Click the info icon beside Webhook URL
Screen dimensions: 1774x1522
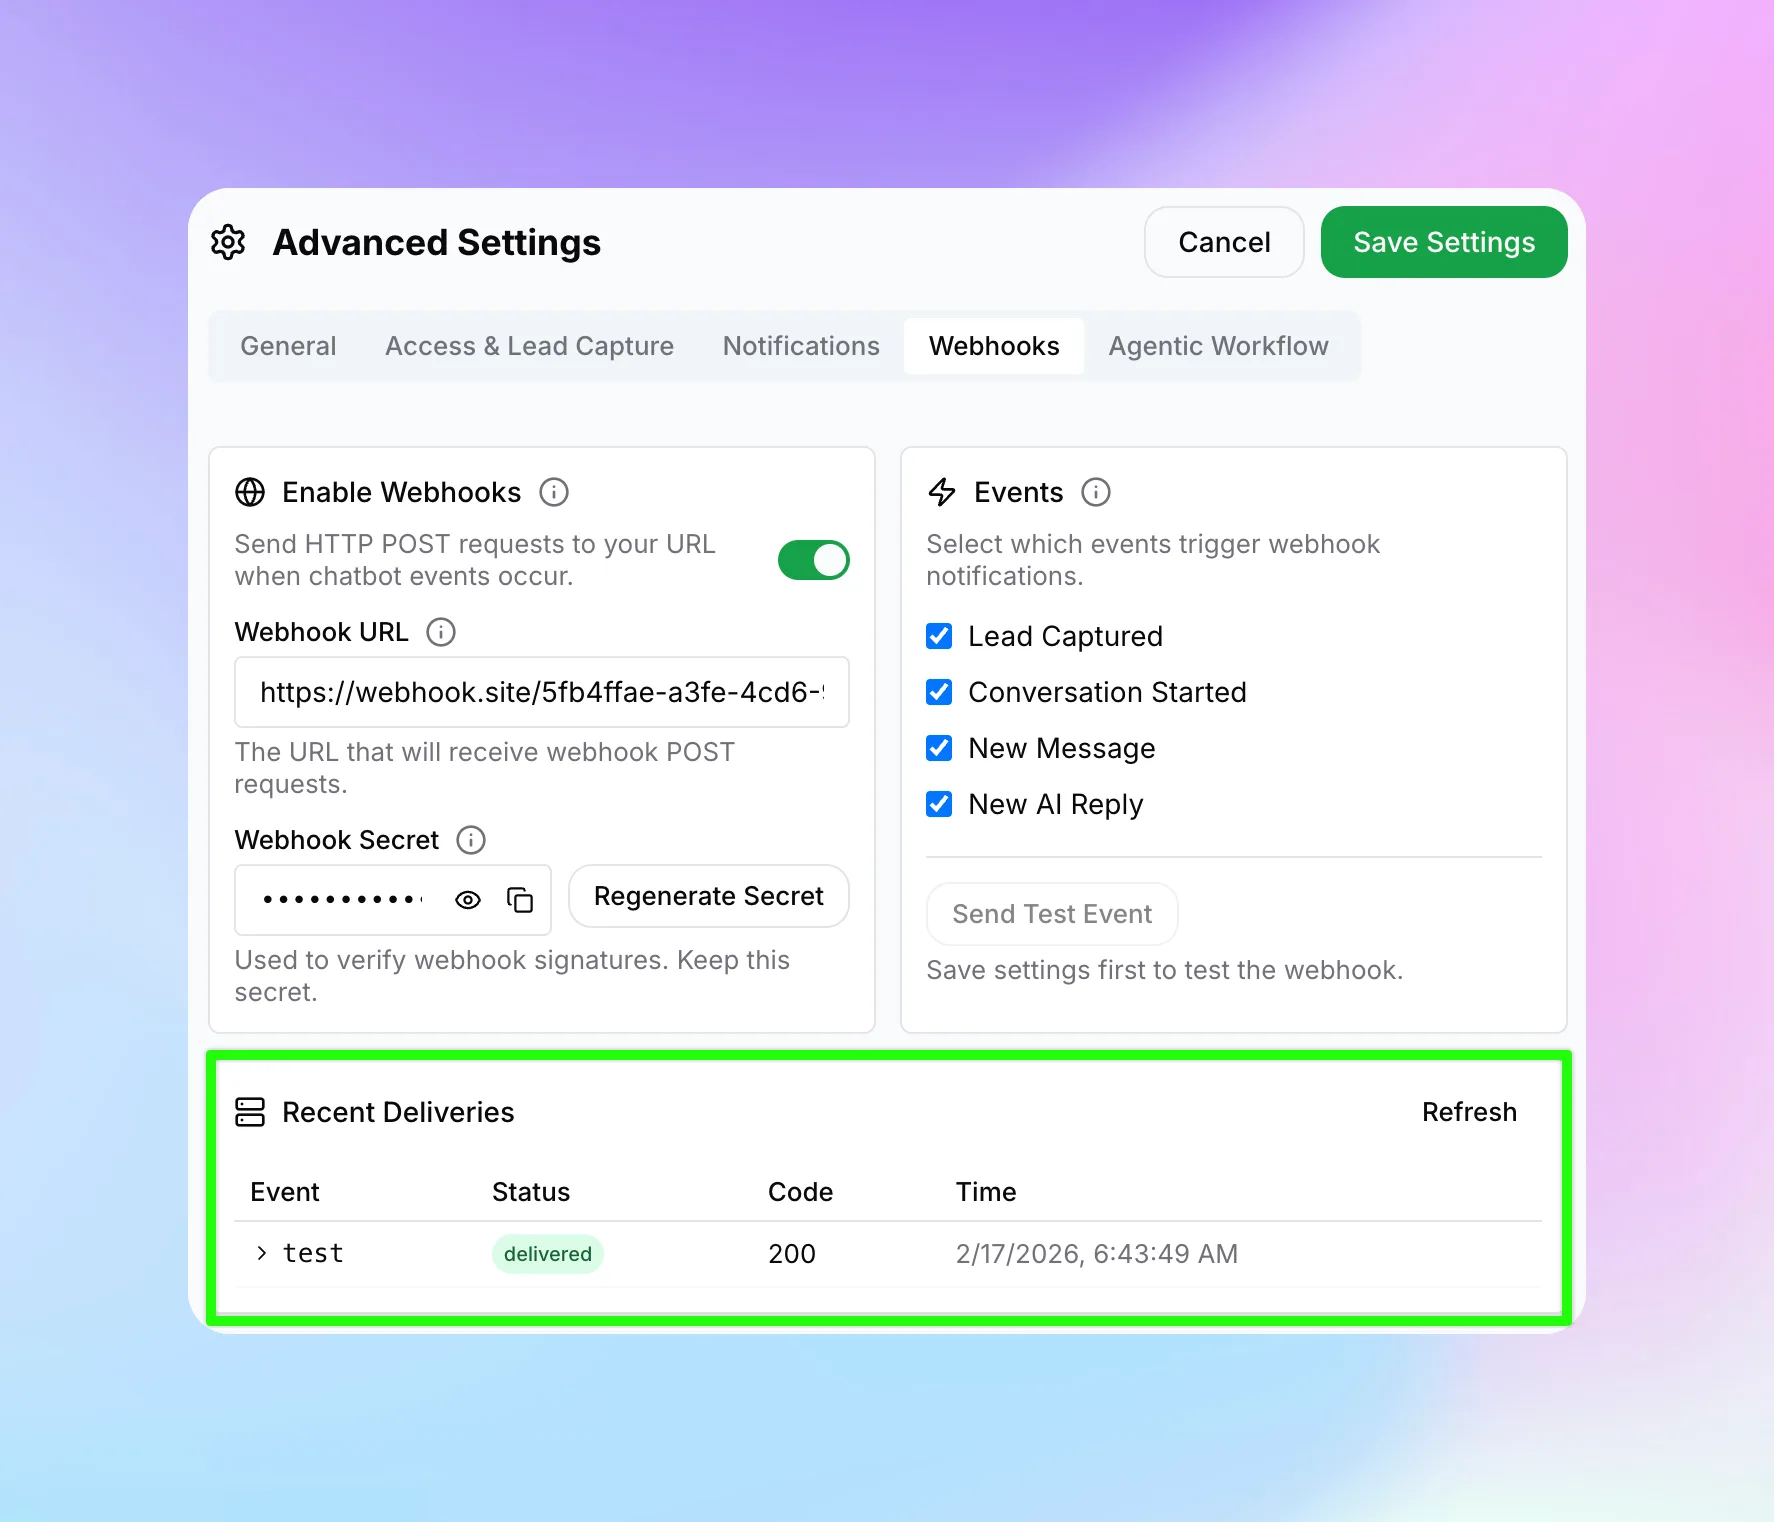pyautogui.click(x=440, y=632)
